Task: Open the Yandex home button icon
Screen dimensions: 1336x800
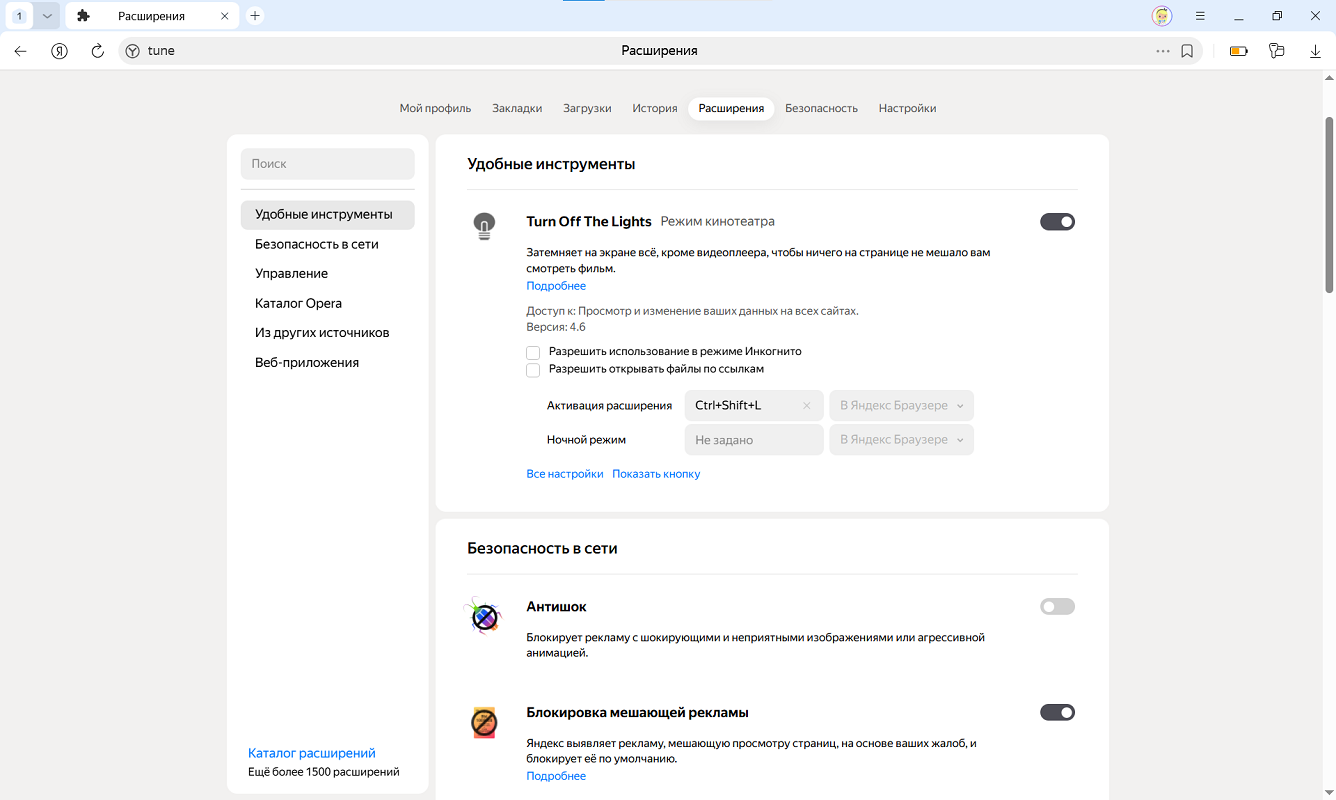Action: click(59, 51)
